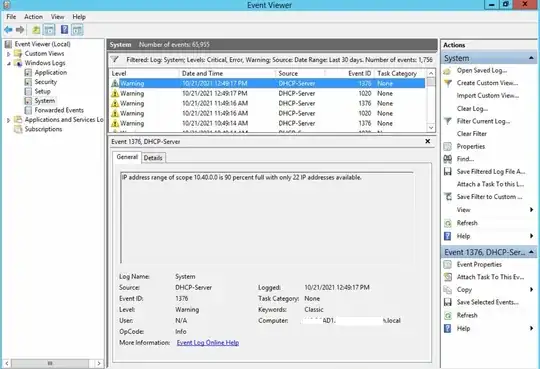The height and width of the screenshot is (369, 540).
Task: Select the Security log in tree
Action: pos(45,82)
